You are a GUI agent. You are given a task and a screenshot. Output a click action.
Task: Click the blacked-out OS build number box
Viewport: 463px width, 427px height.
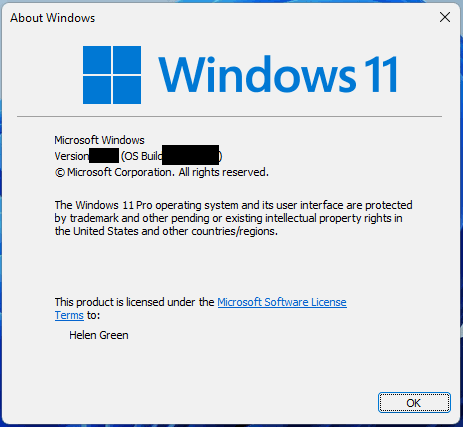pos(191,155)
